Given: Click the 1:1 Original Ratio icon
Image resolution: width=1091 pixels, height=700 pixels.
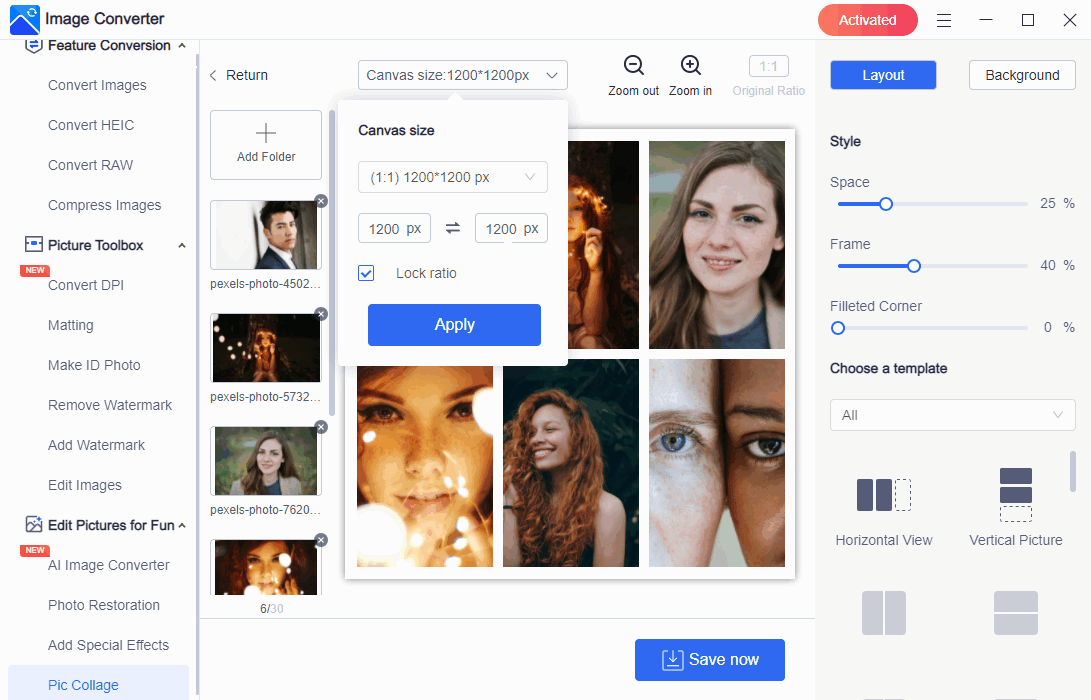Looking at the screenshot, I should pos(768,67).
